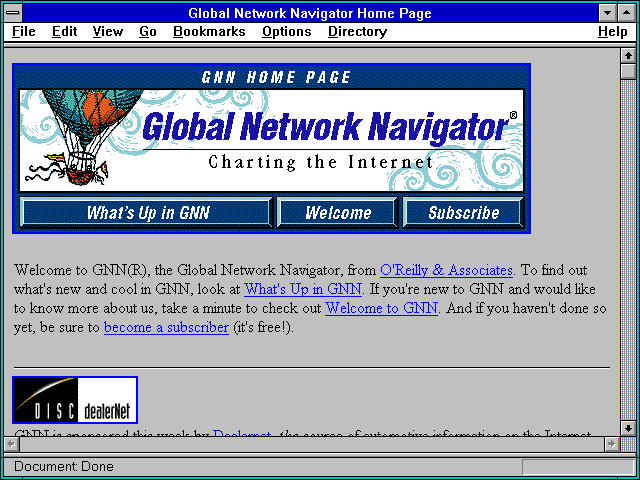Screen dimensions: 640x480
Task: Open the window control menu box
Action: coord(13,13)
